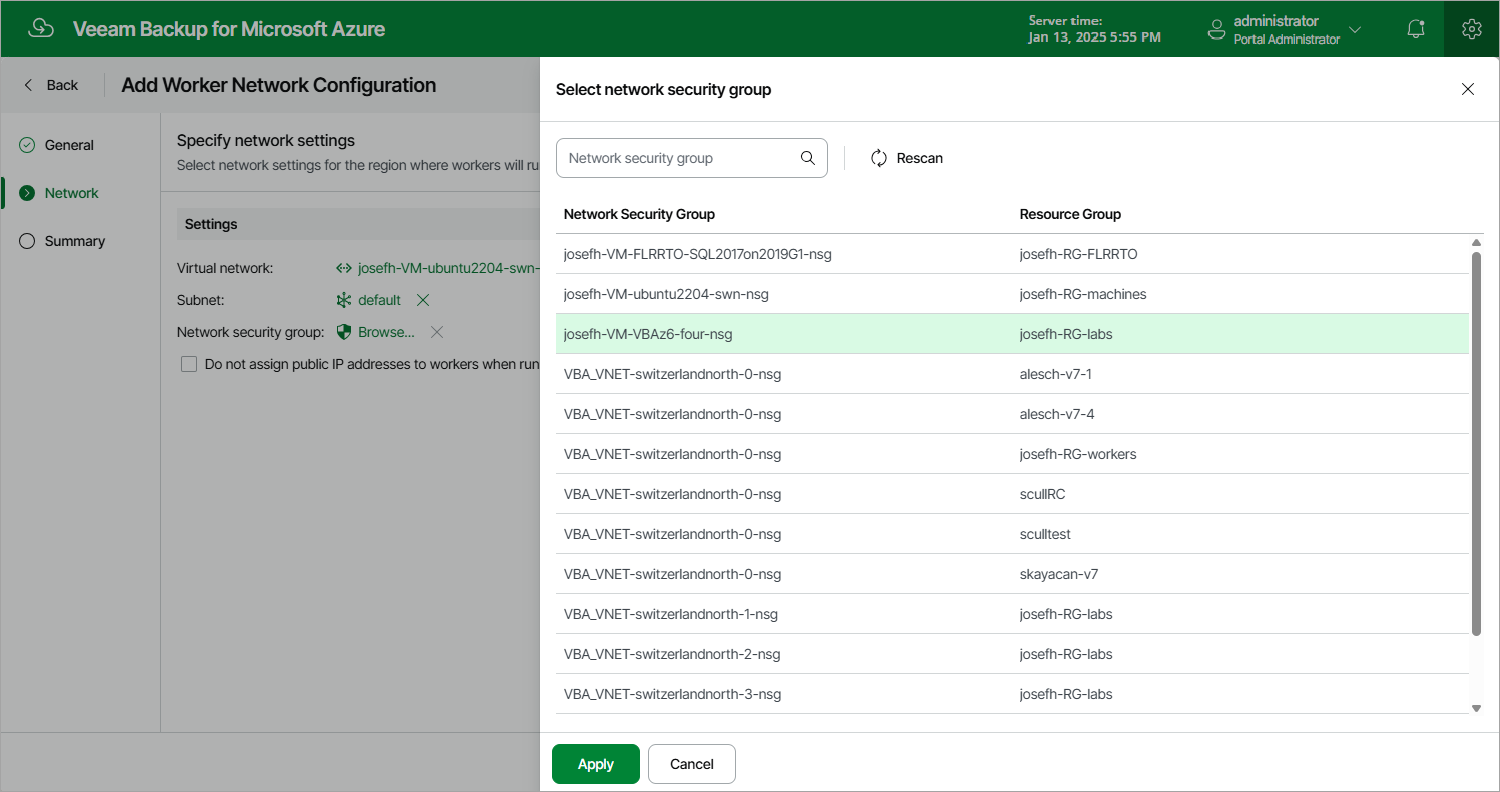1500x792 pixels.
Task: Open the Summary step
Action: [74, 241]
